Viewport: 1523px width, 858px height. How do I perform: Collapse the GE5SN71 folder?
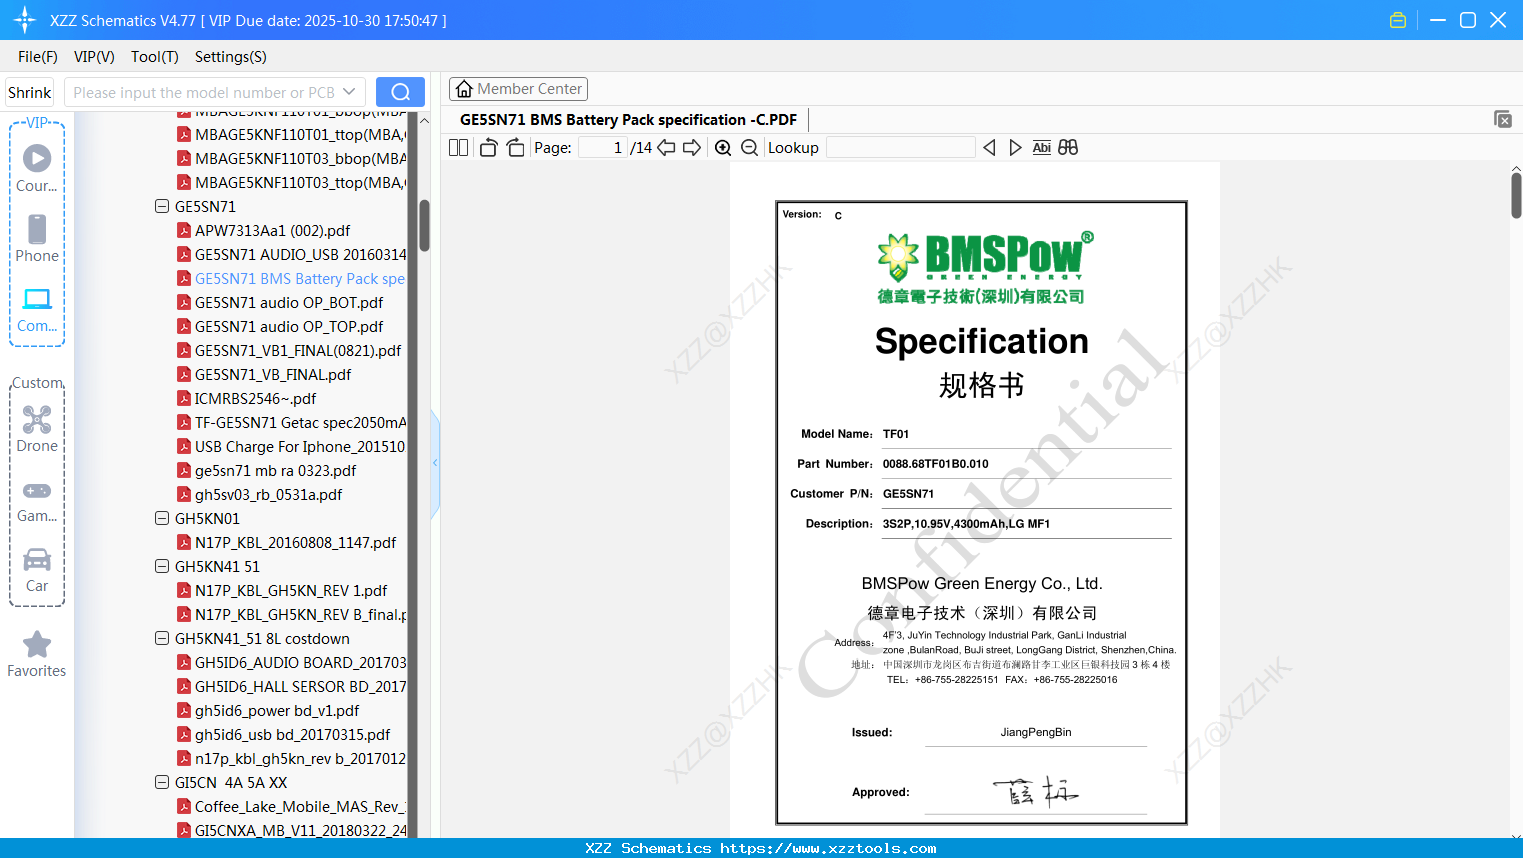162,206
